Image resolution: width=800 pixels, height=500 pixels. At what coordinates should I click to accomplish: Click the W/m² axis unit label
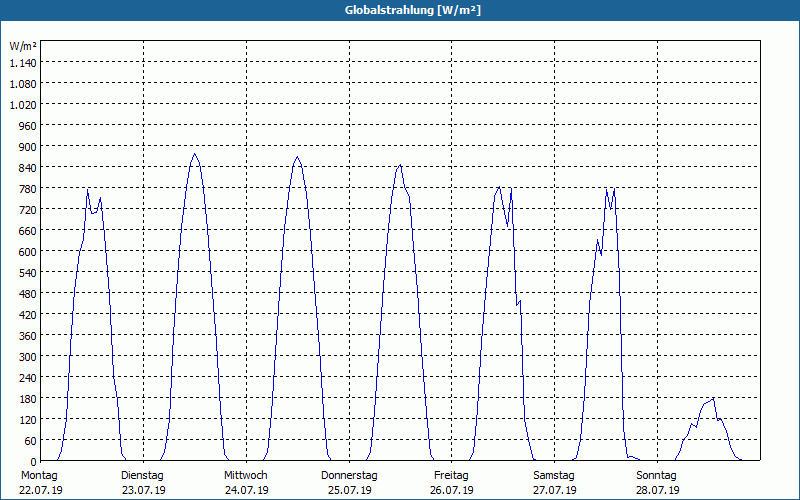23,46
